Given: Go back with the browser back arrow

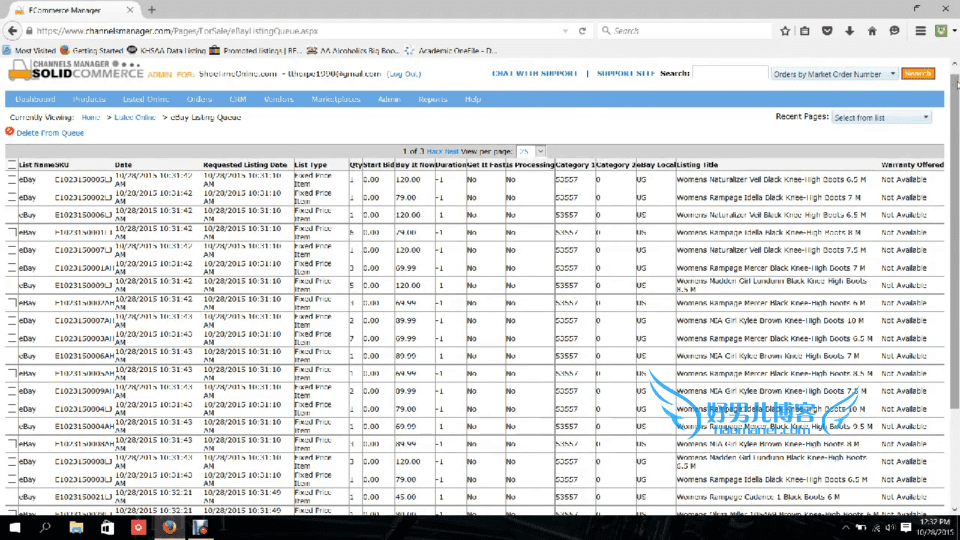Looking at the screenshot, I should 13,31.
